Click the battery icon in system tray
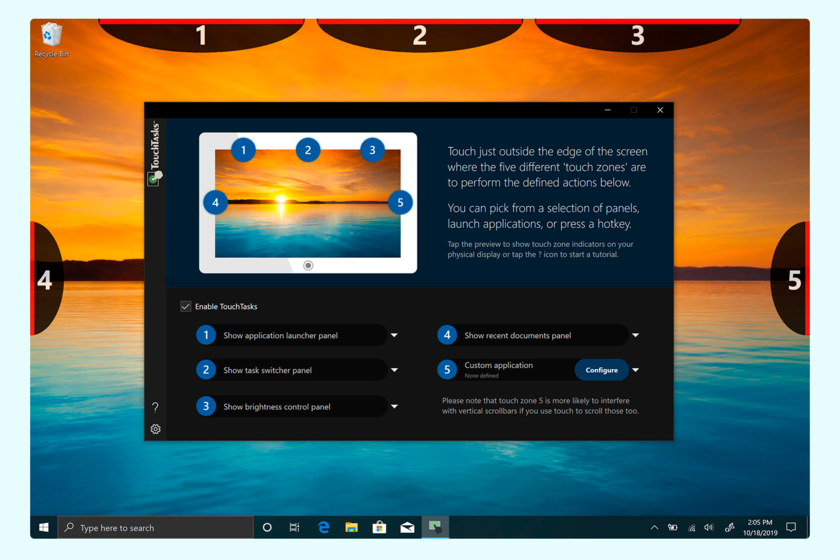Image resolution: width=840 pixels, height=560 pixels. point(672,528)
